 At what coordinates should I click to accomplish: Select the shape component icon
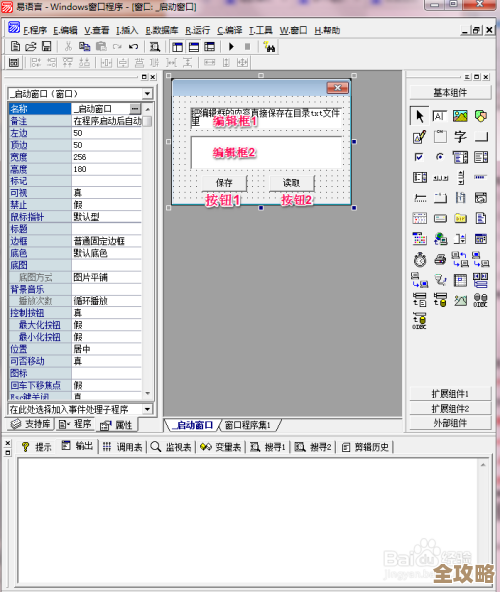[481, 116]
